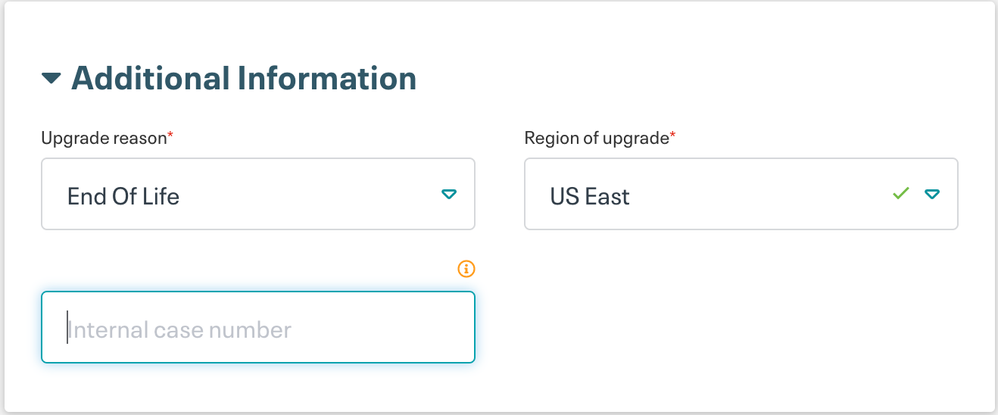The width and height of the screenshot is (998, 415).
Task: Click the Internal case number placeholder text
Action: (181, 329)
